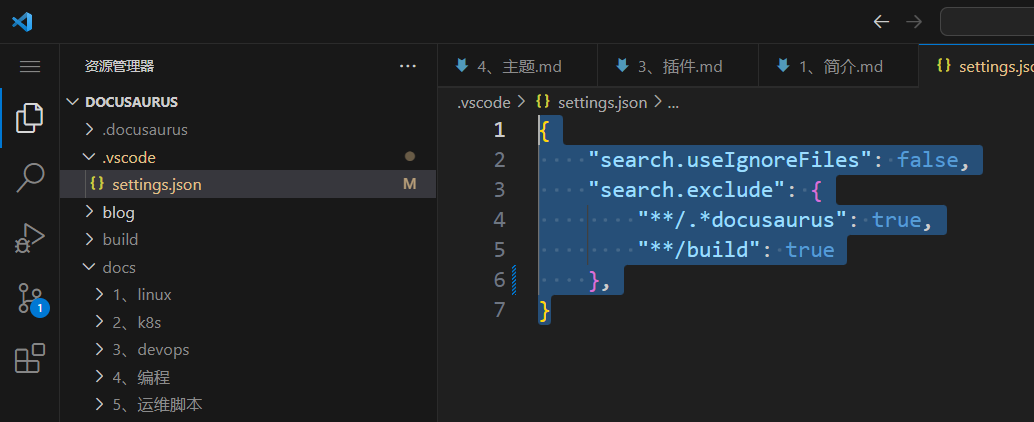Image resolution: width=1034 pixels, height=422 pixels.
Task: Click the "search.exclude" key
Action: 688,191
